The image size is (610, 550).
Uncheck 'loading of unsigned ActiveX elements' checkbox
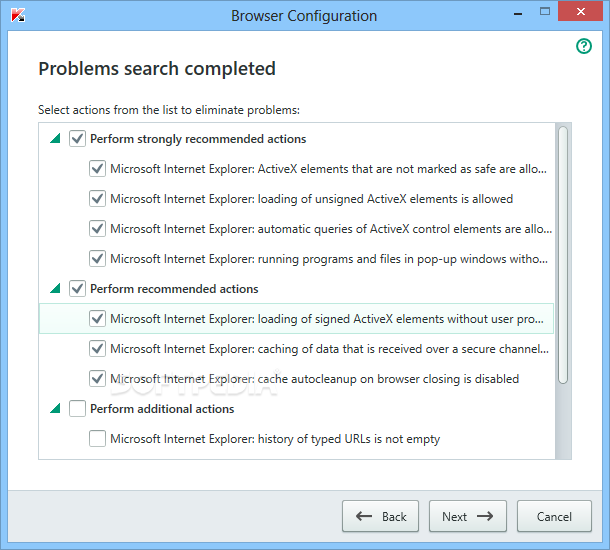(x=97, y=199)
